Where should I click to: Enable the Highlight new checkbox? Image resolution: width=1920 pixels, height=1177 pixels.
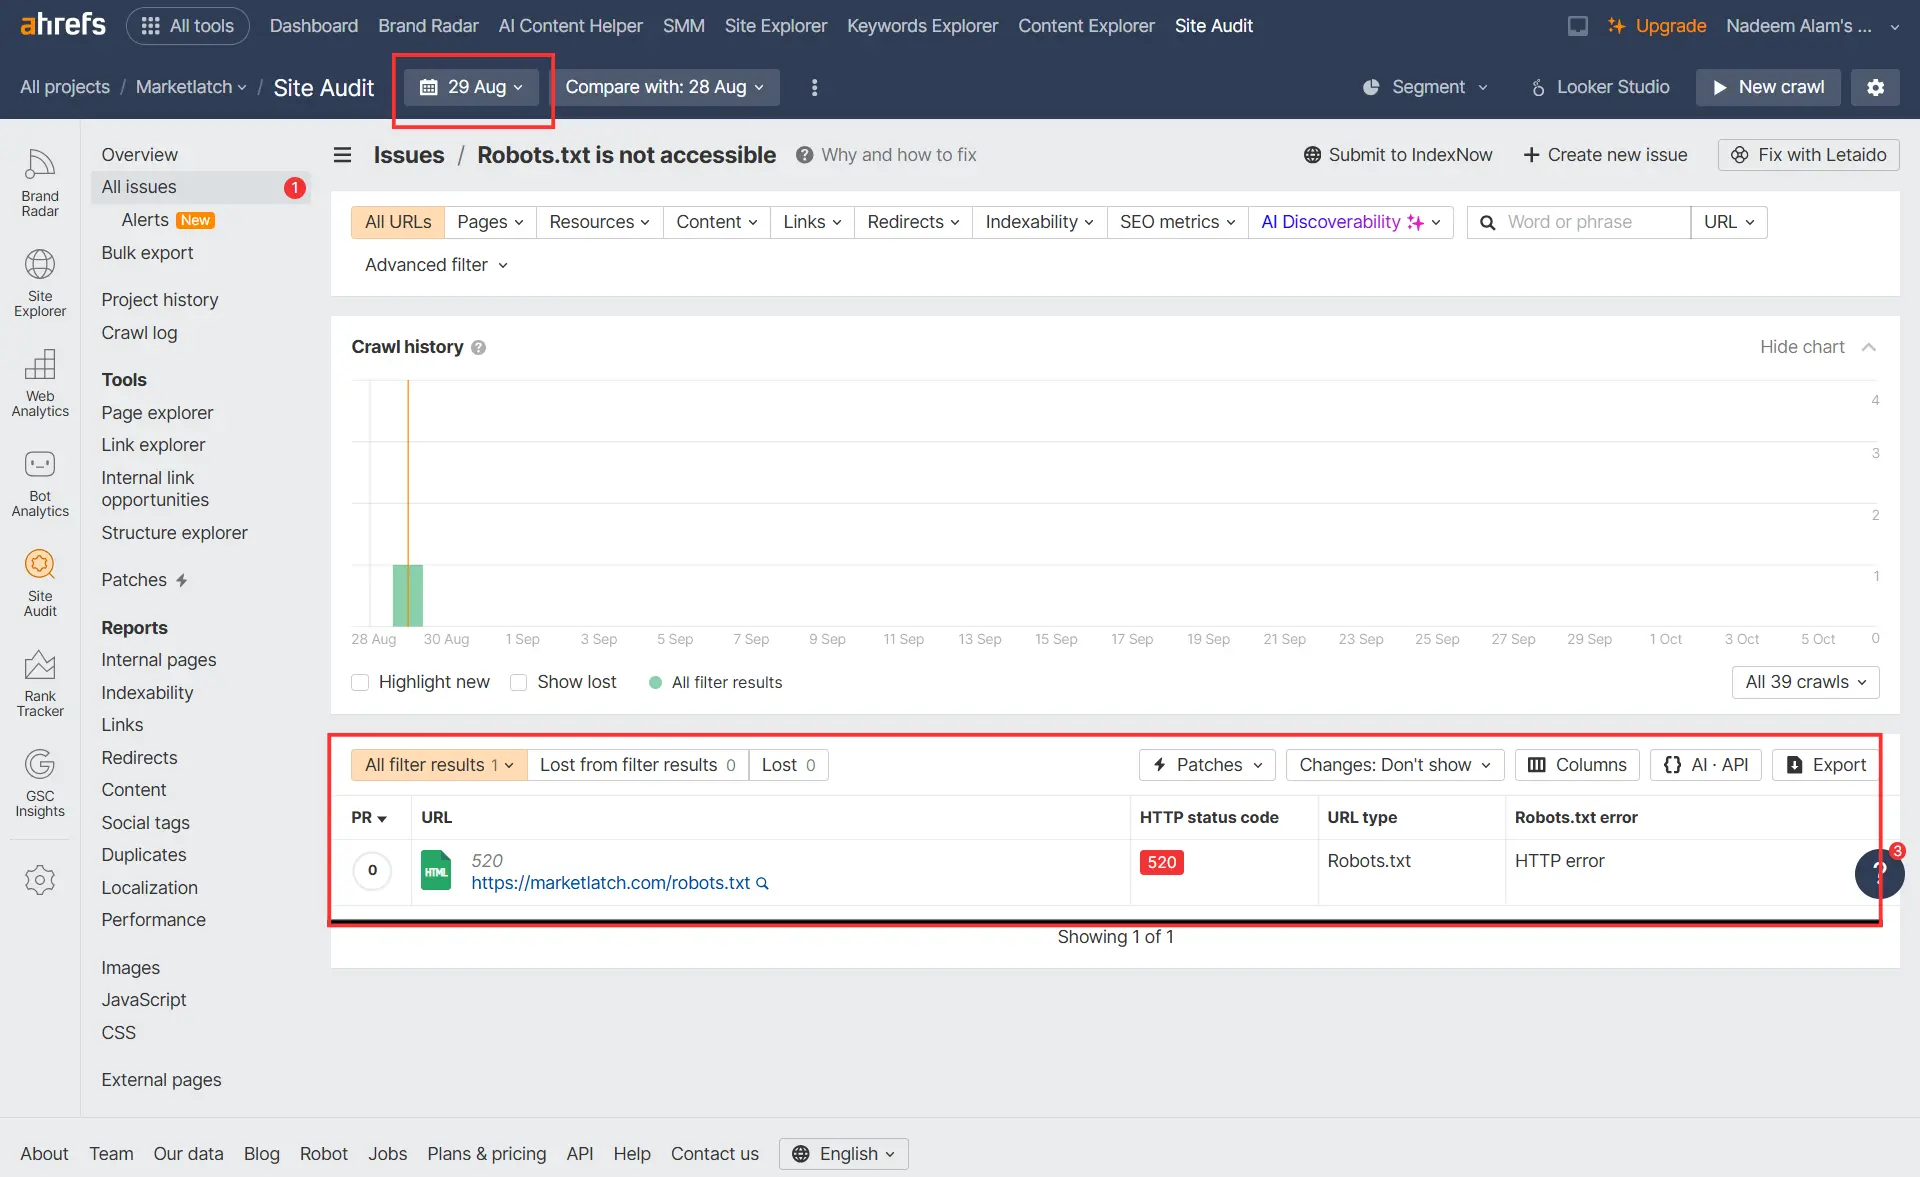[x=360, y=682]
